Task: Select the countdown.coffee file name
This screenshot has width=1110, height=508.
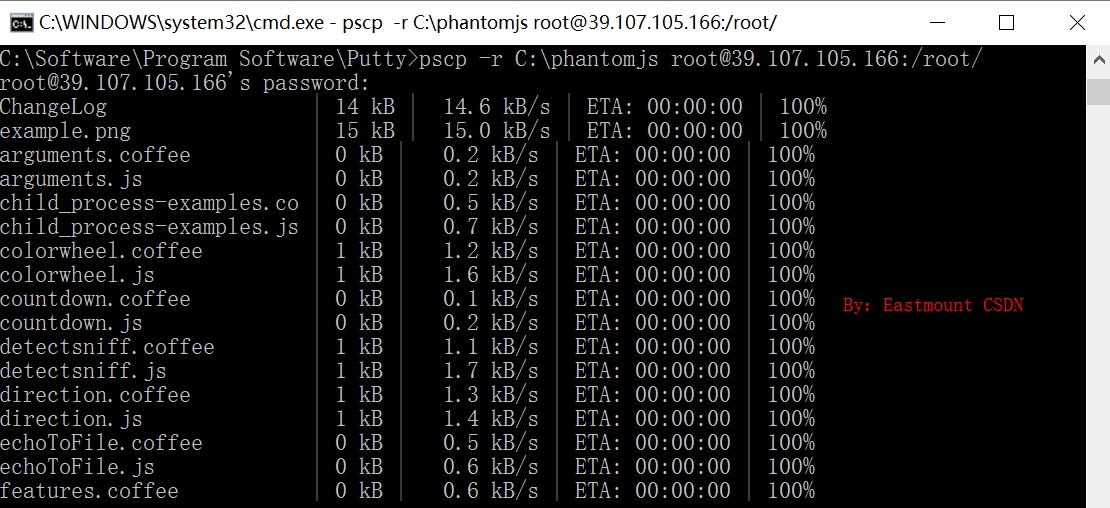Action: click(x=95, y=299)
